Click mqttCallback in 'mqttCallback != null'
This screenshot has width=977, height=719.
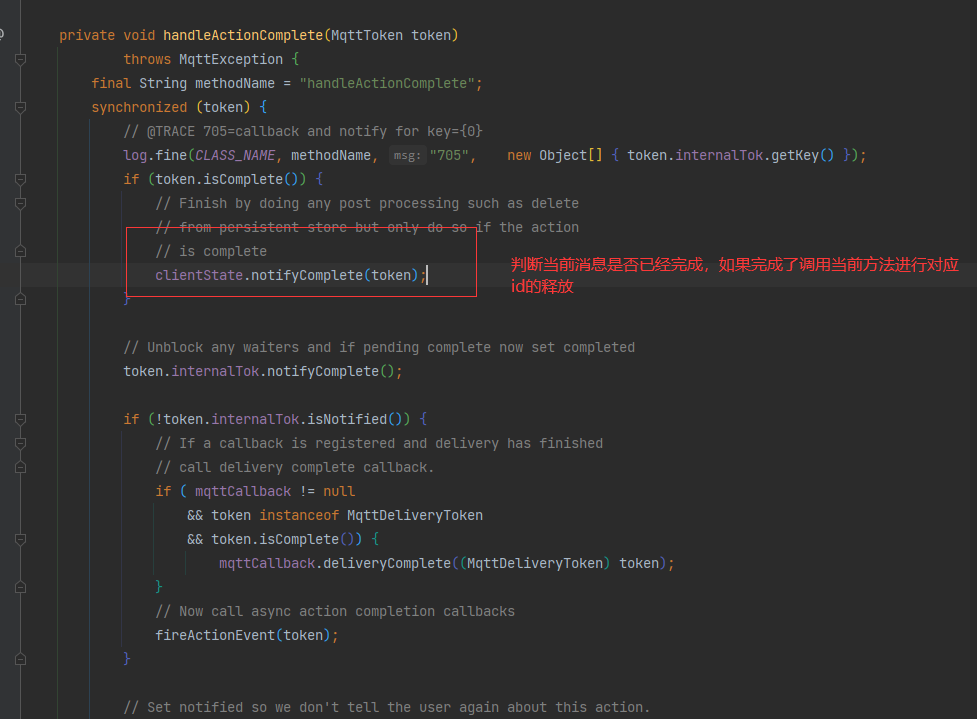[243, 492]
